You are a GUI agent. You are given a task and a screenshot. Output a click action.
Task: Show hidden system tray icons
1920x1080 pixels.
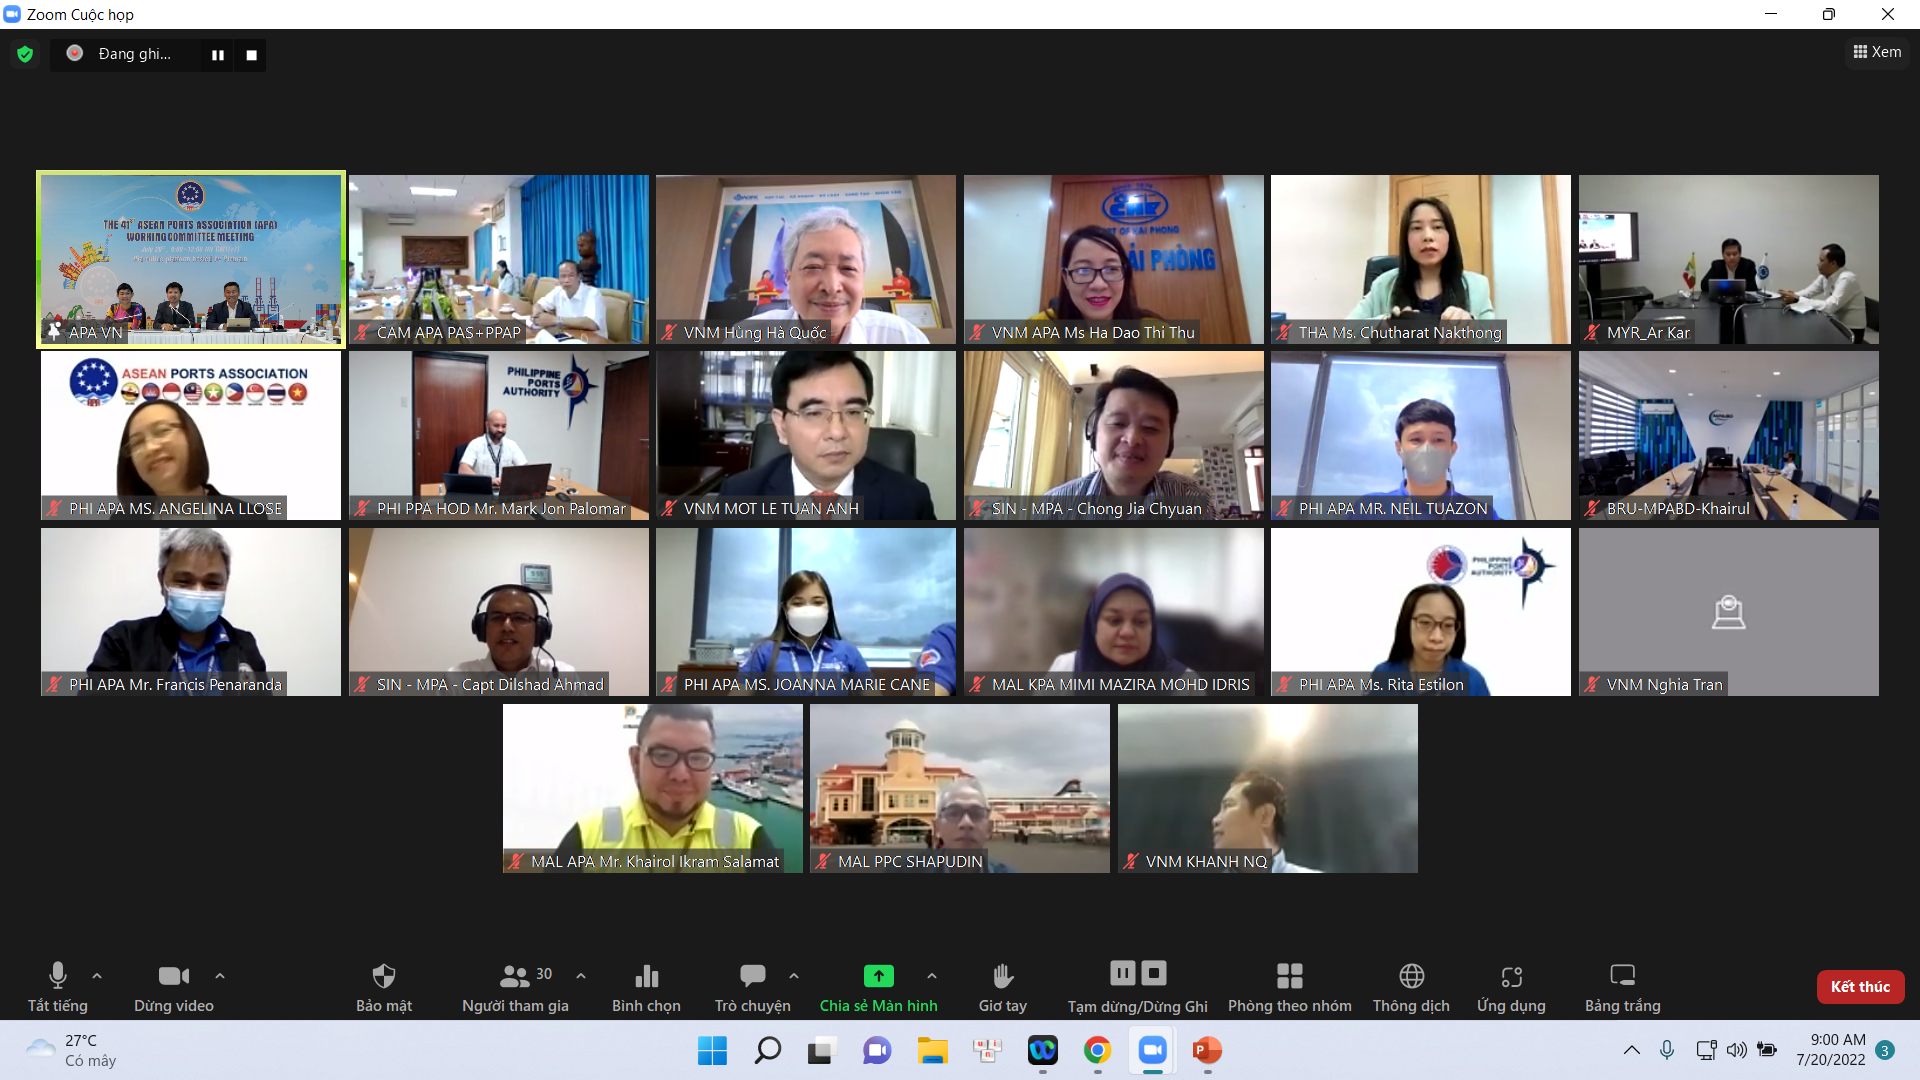(x=1631, y=1050)
